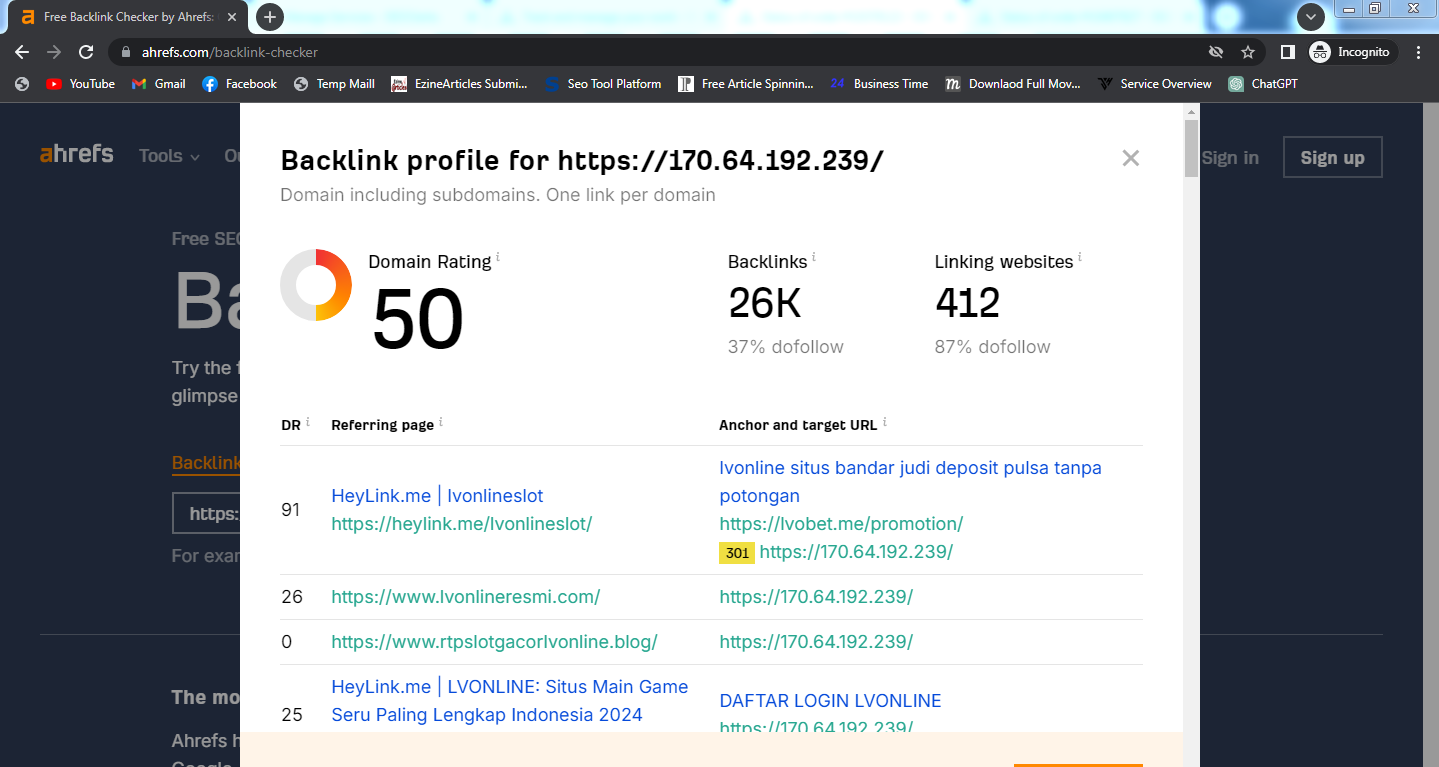The width and height of the screenshot is (1439, 767).
Task: Click the Domain Rating donut chart
Action: coord(316,285)
